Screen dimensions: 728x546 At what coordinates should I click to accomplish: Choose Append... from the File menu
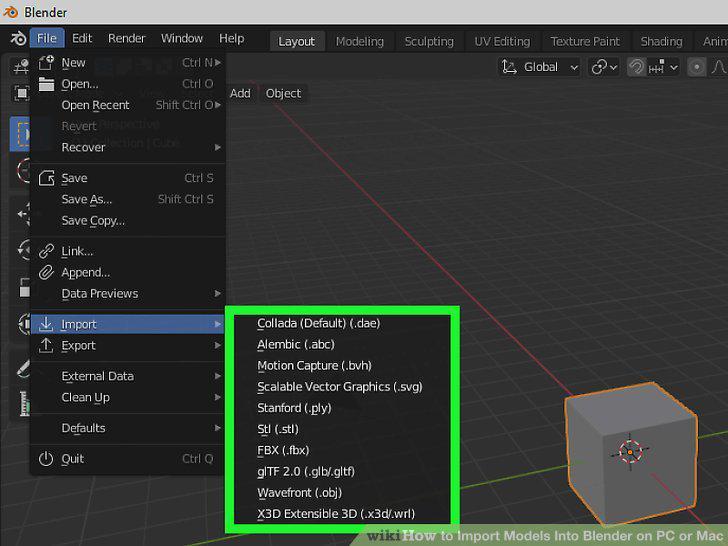(x=128, y=273)
